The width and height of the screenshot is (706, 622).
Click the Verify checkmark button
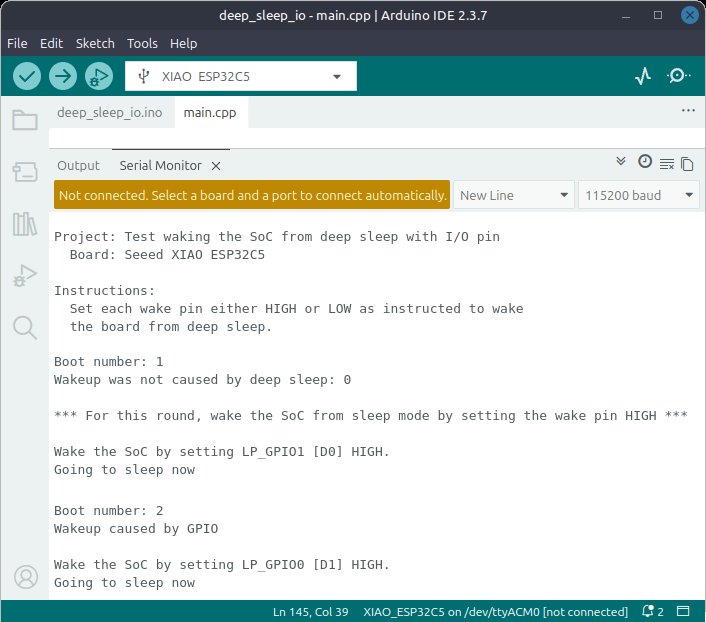[27, 76]
